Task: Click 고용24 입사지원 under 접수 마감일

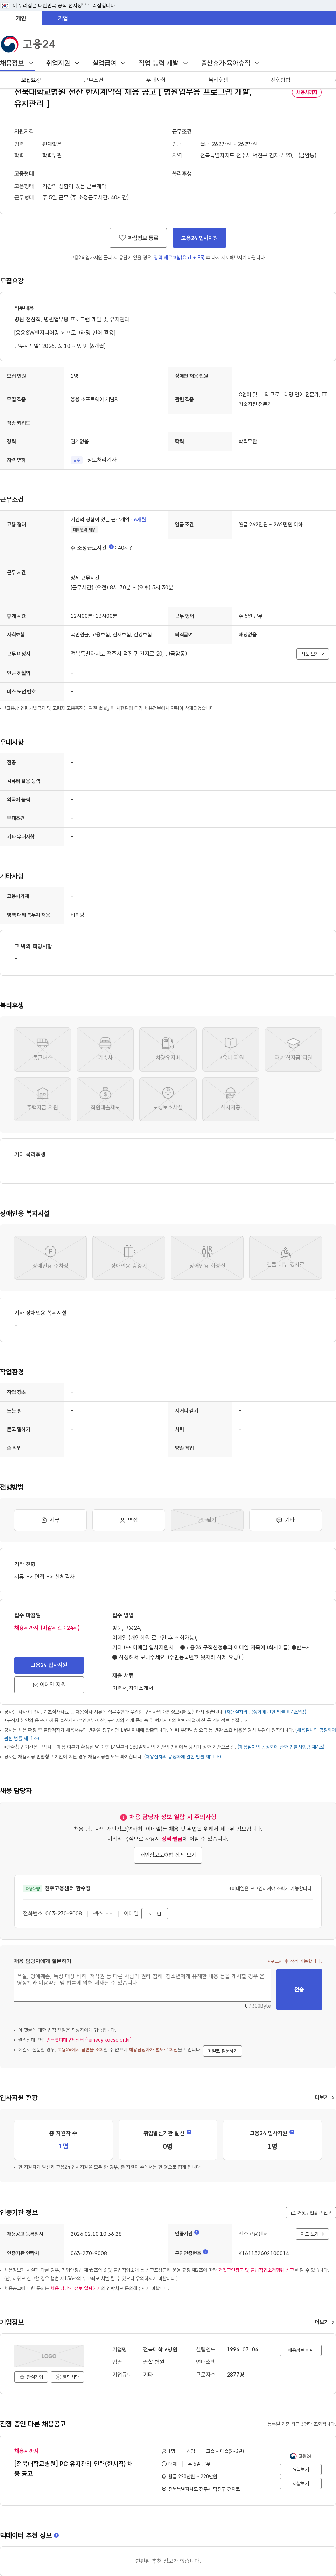Action: 49,1665
